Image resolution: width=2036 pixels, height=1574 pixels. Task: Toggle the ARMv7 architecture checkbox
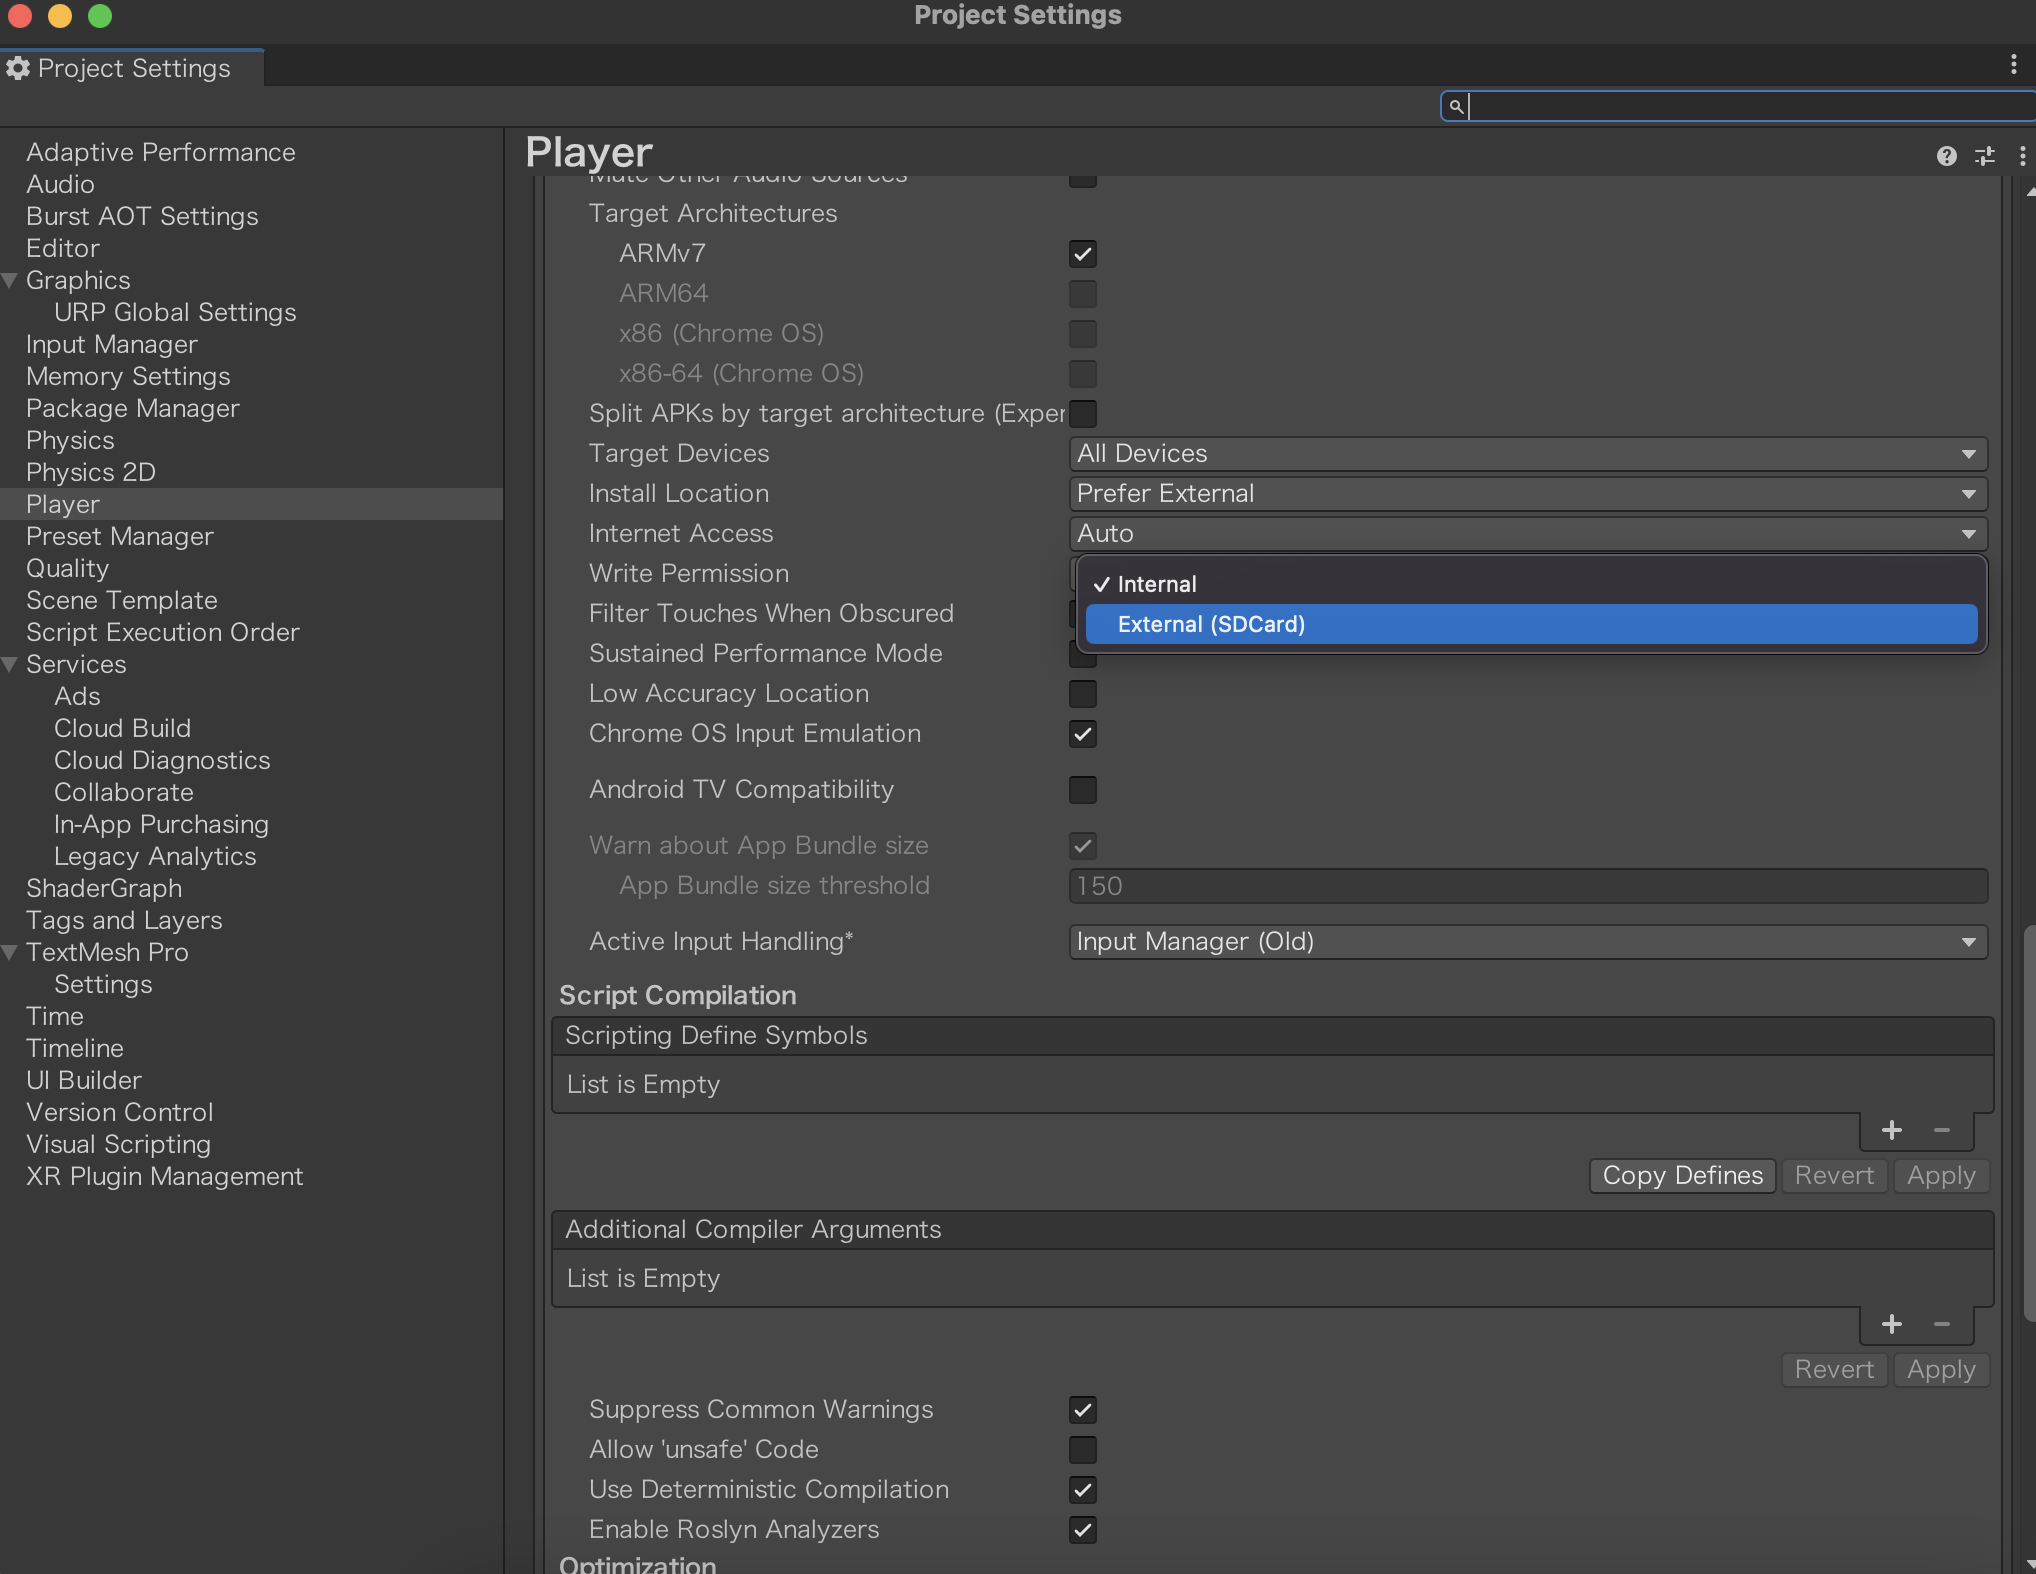pyautogui.click(x=1082, y=254)
